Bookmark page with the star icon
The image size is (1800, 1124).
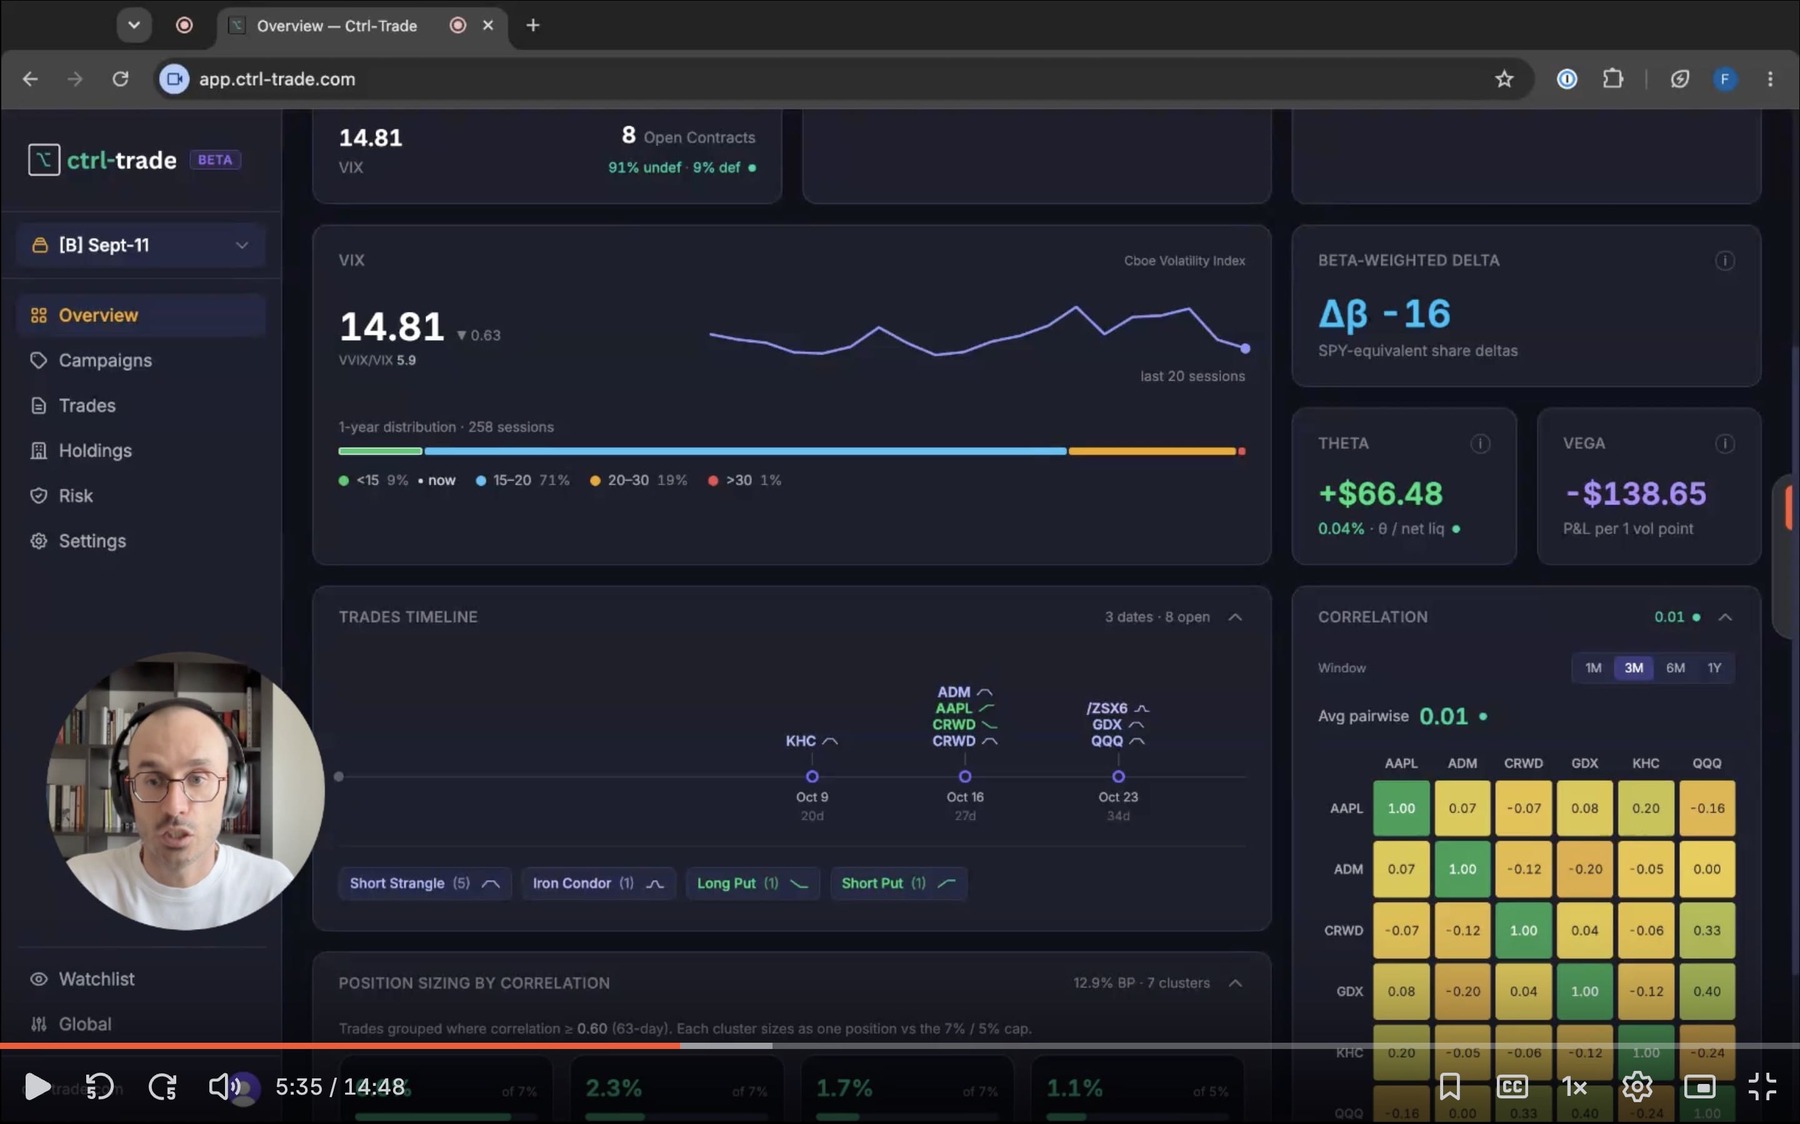tap(1504, 79)
